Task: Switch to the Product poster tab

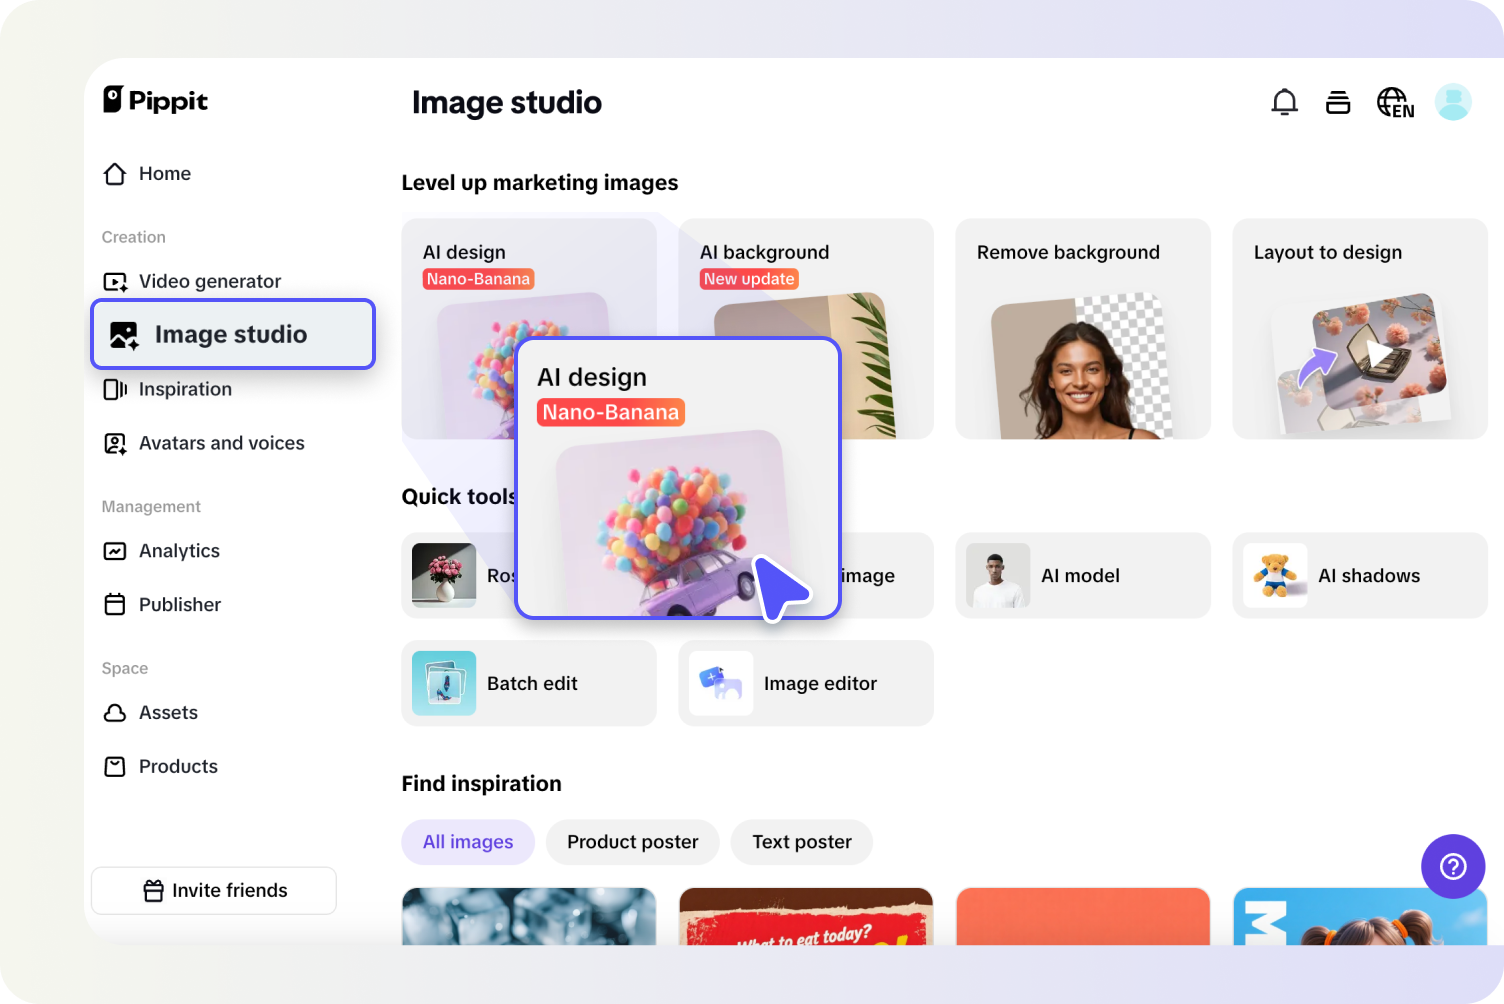Action: [x=632, y=842]
